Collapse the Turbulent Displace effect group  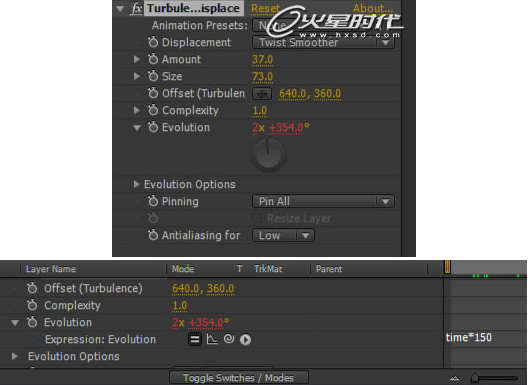pos(120,9)
